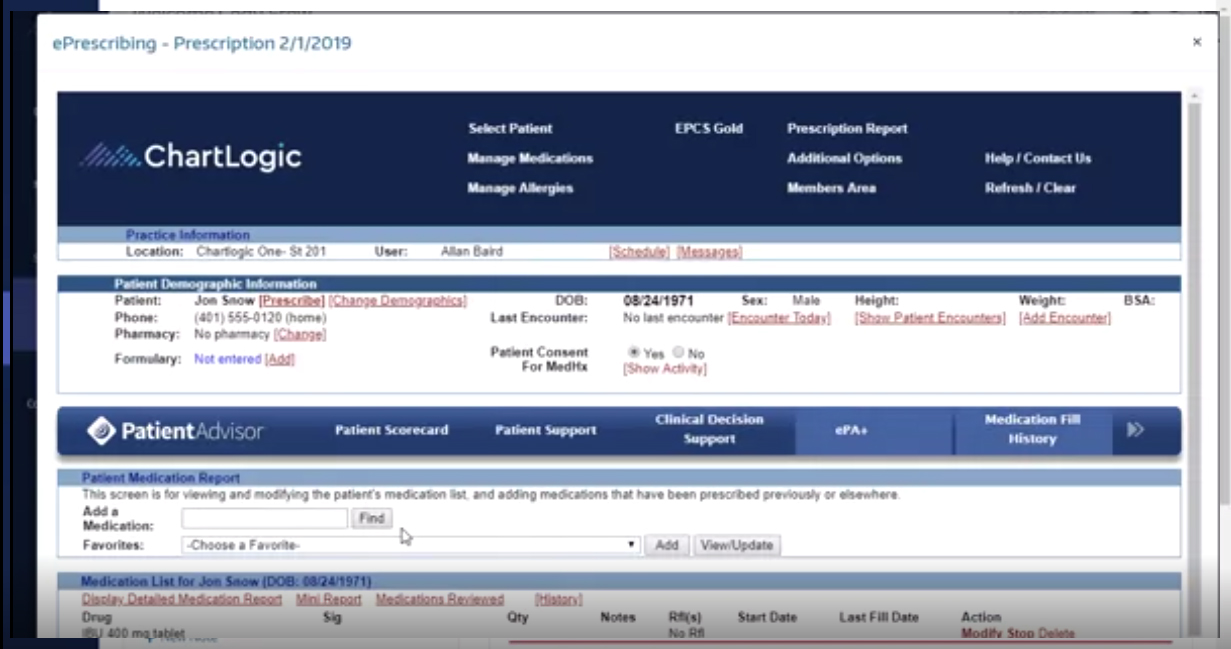1231x649 pixels.
Task: Click the user name Allan Baird
Action: [471, 252]
